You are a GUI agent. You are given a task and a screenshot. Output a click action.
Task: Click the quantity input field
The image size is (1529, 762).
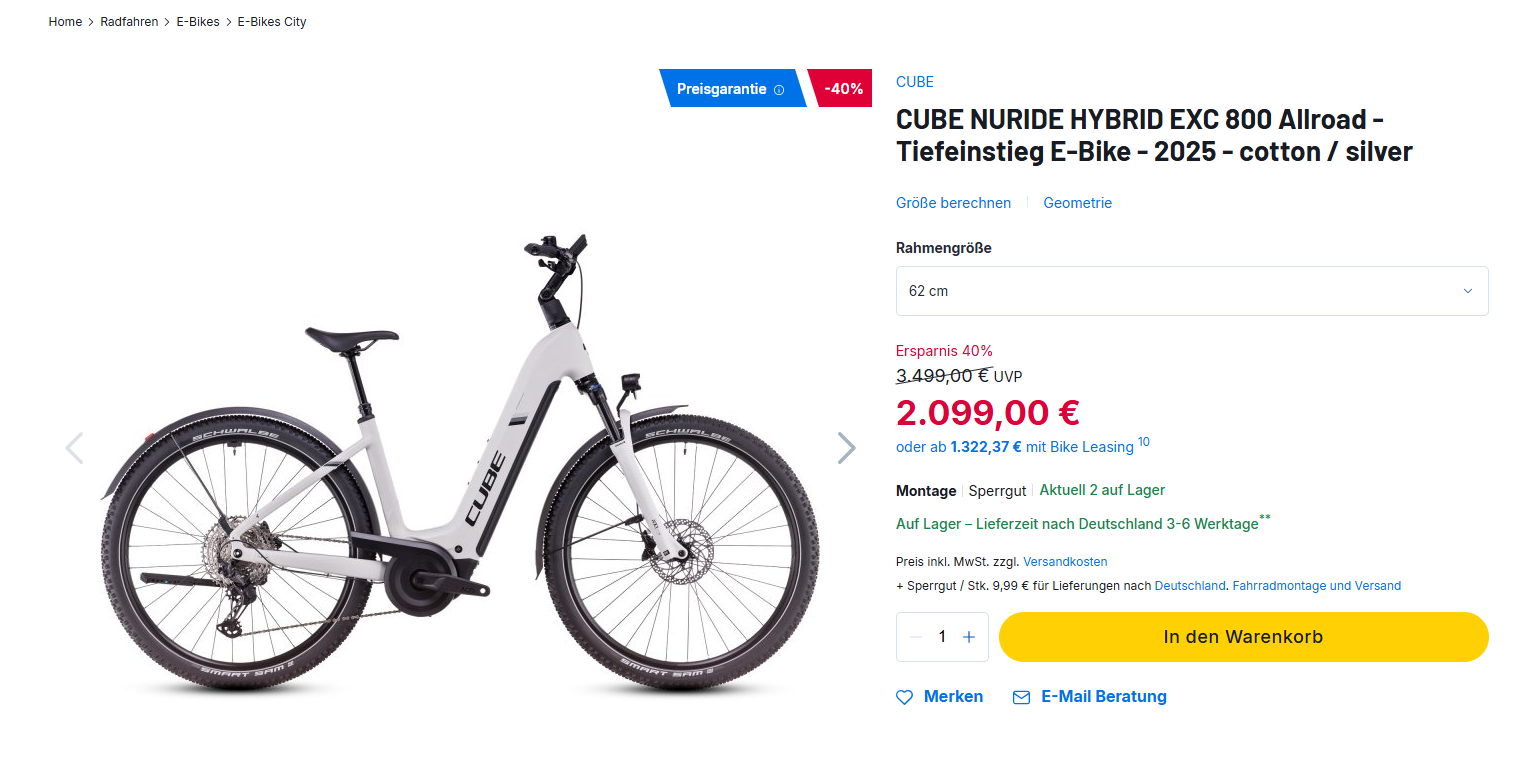click(942, 637)
